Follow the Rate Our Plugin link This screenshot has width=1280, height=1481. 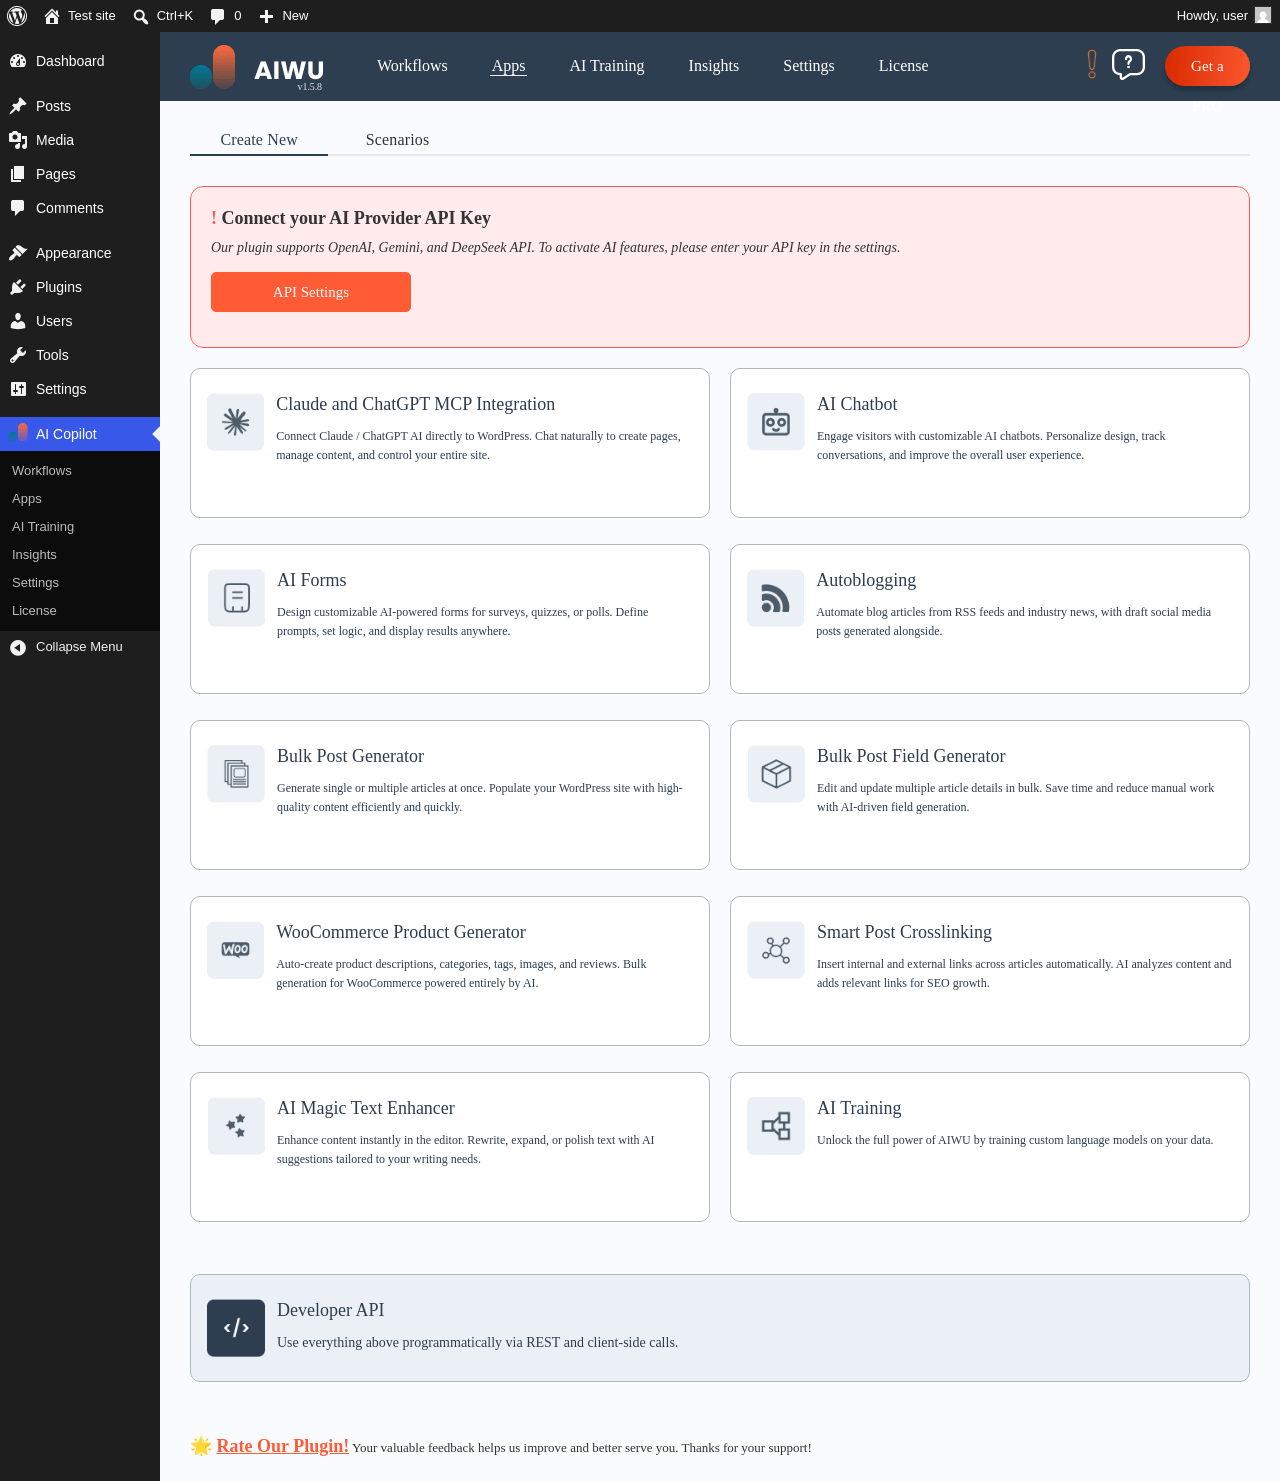click(x=283, y=1446)
